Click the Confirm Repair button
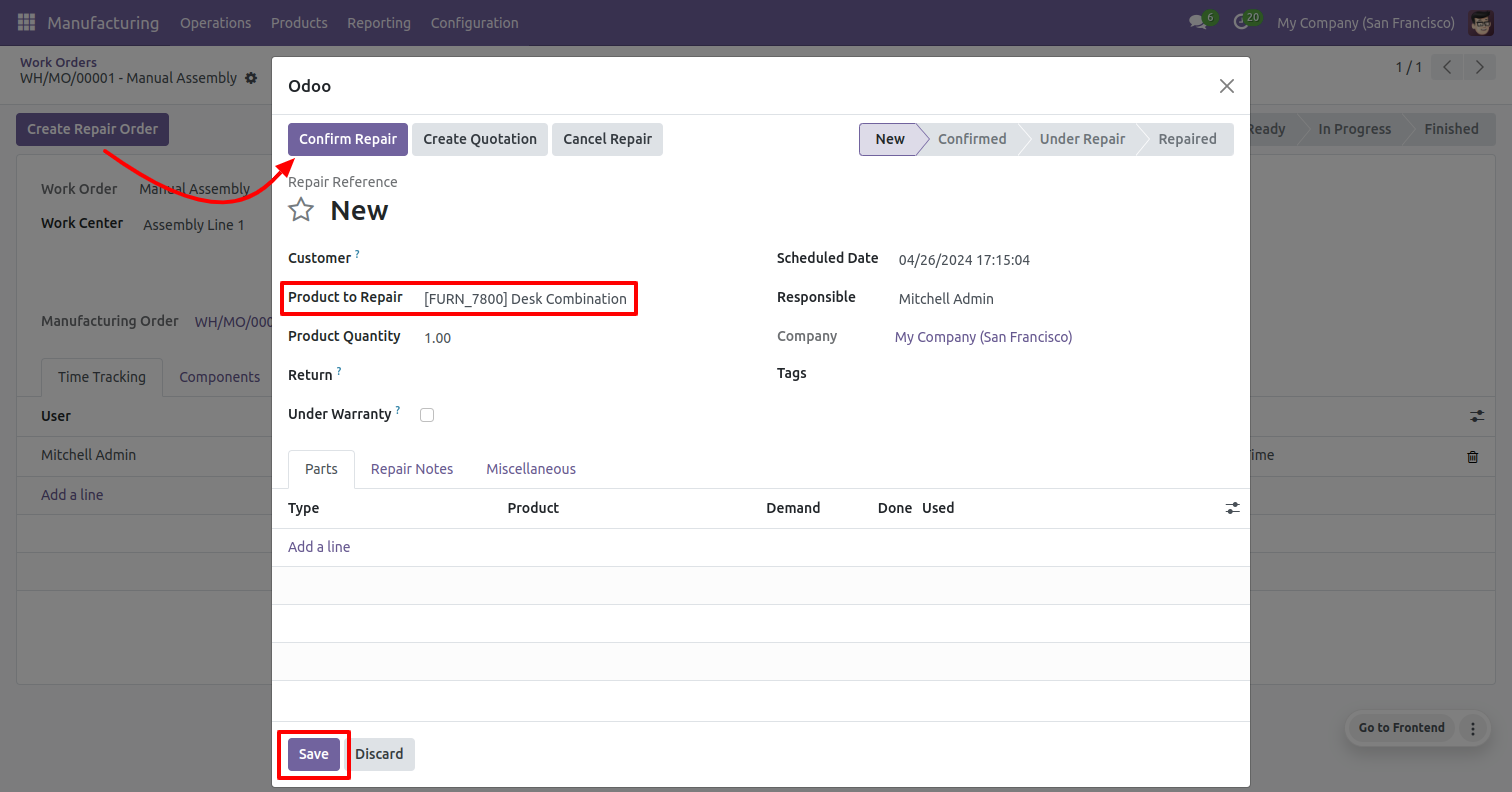Image resolution: width=1512 pixels, height=792 pixels. click(348, 139)
